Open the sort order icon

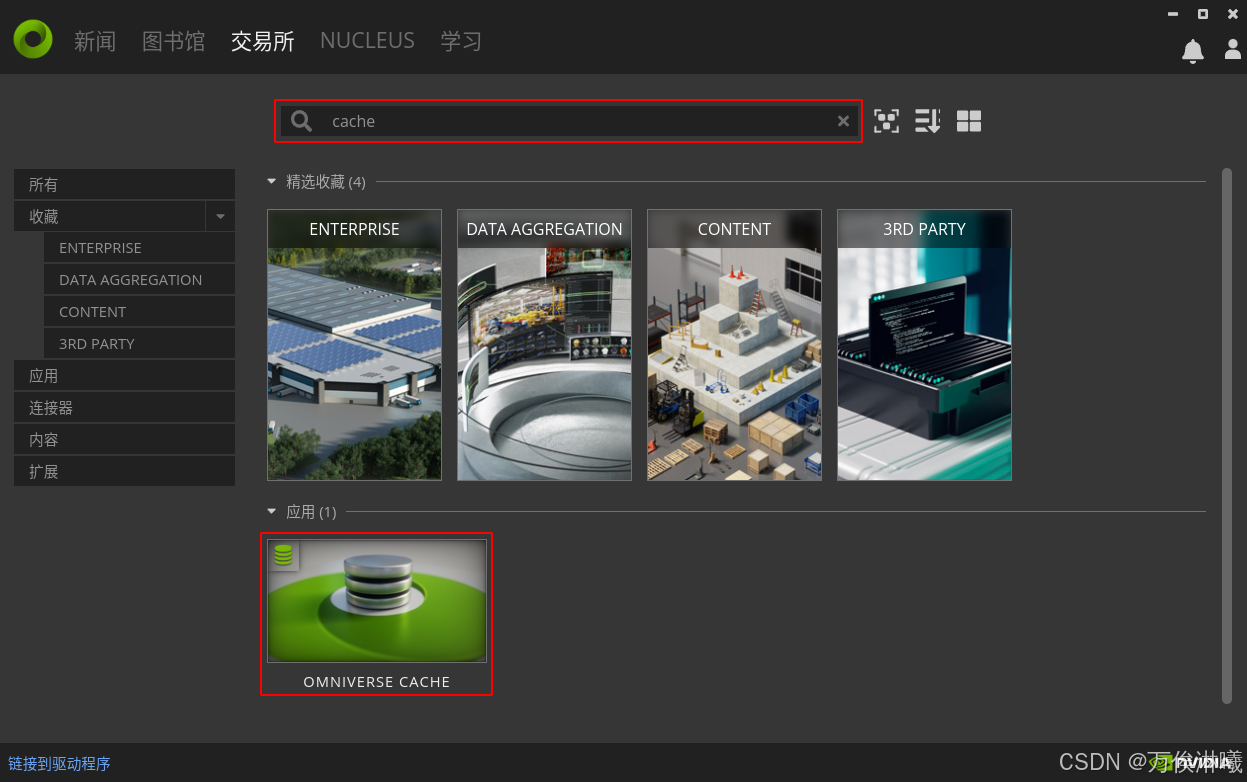click(x=927, y=121)
